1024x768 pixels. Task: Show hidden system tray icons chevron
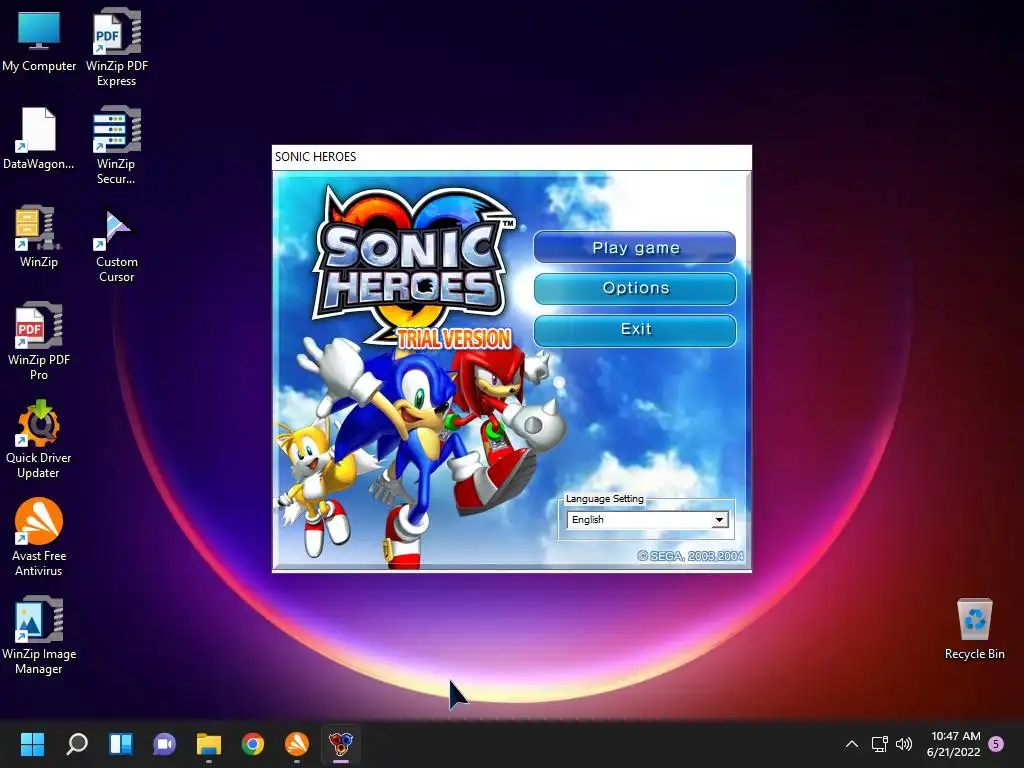pos(852,744)
